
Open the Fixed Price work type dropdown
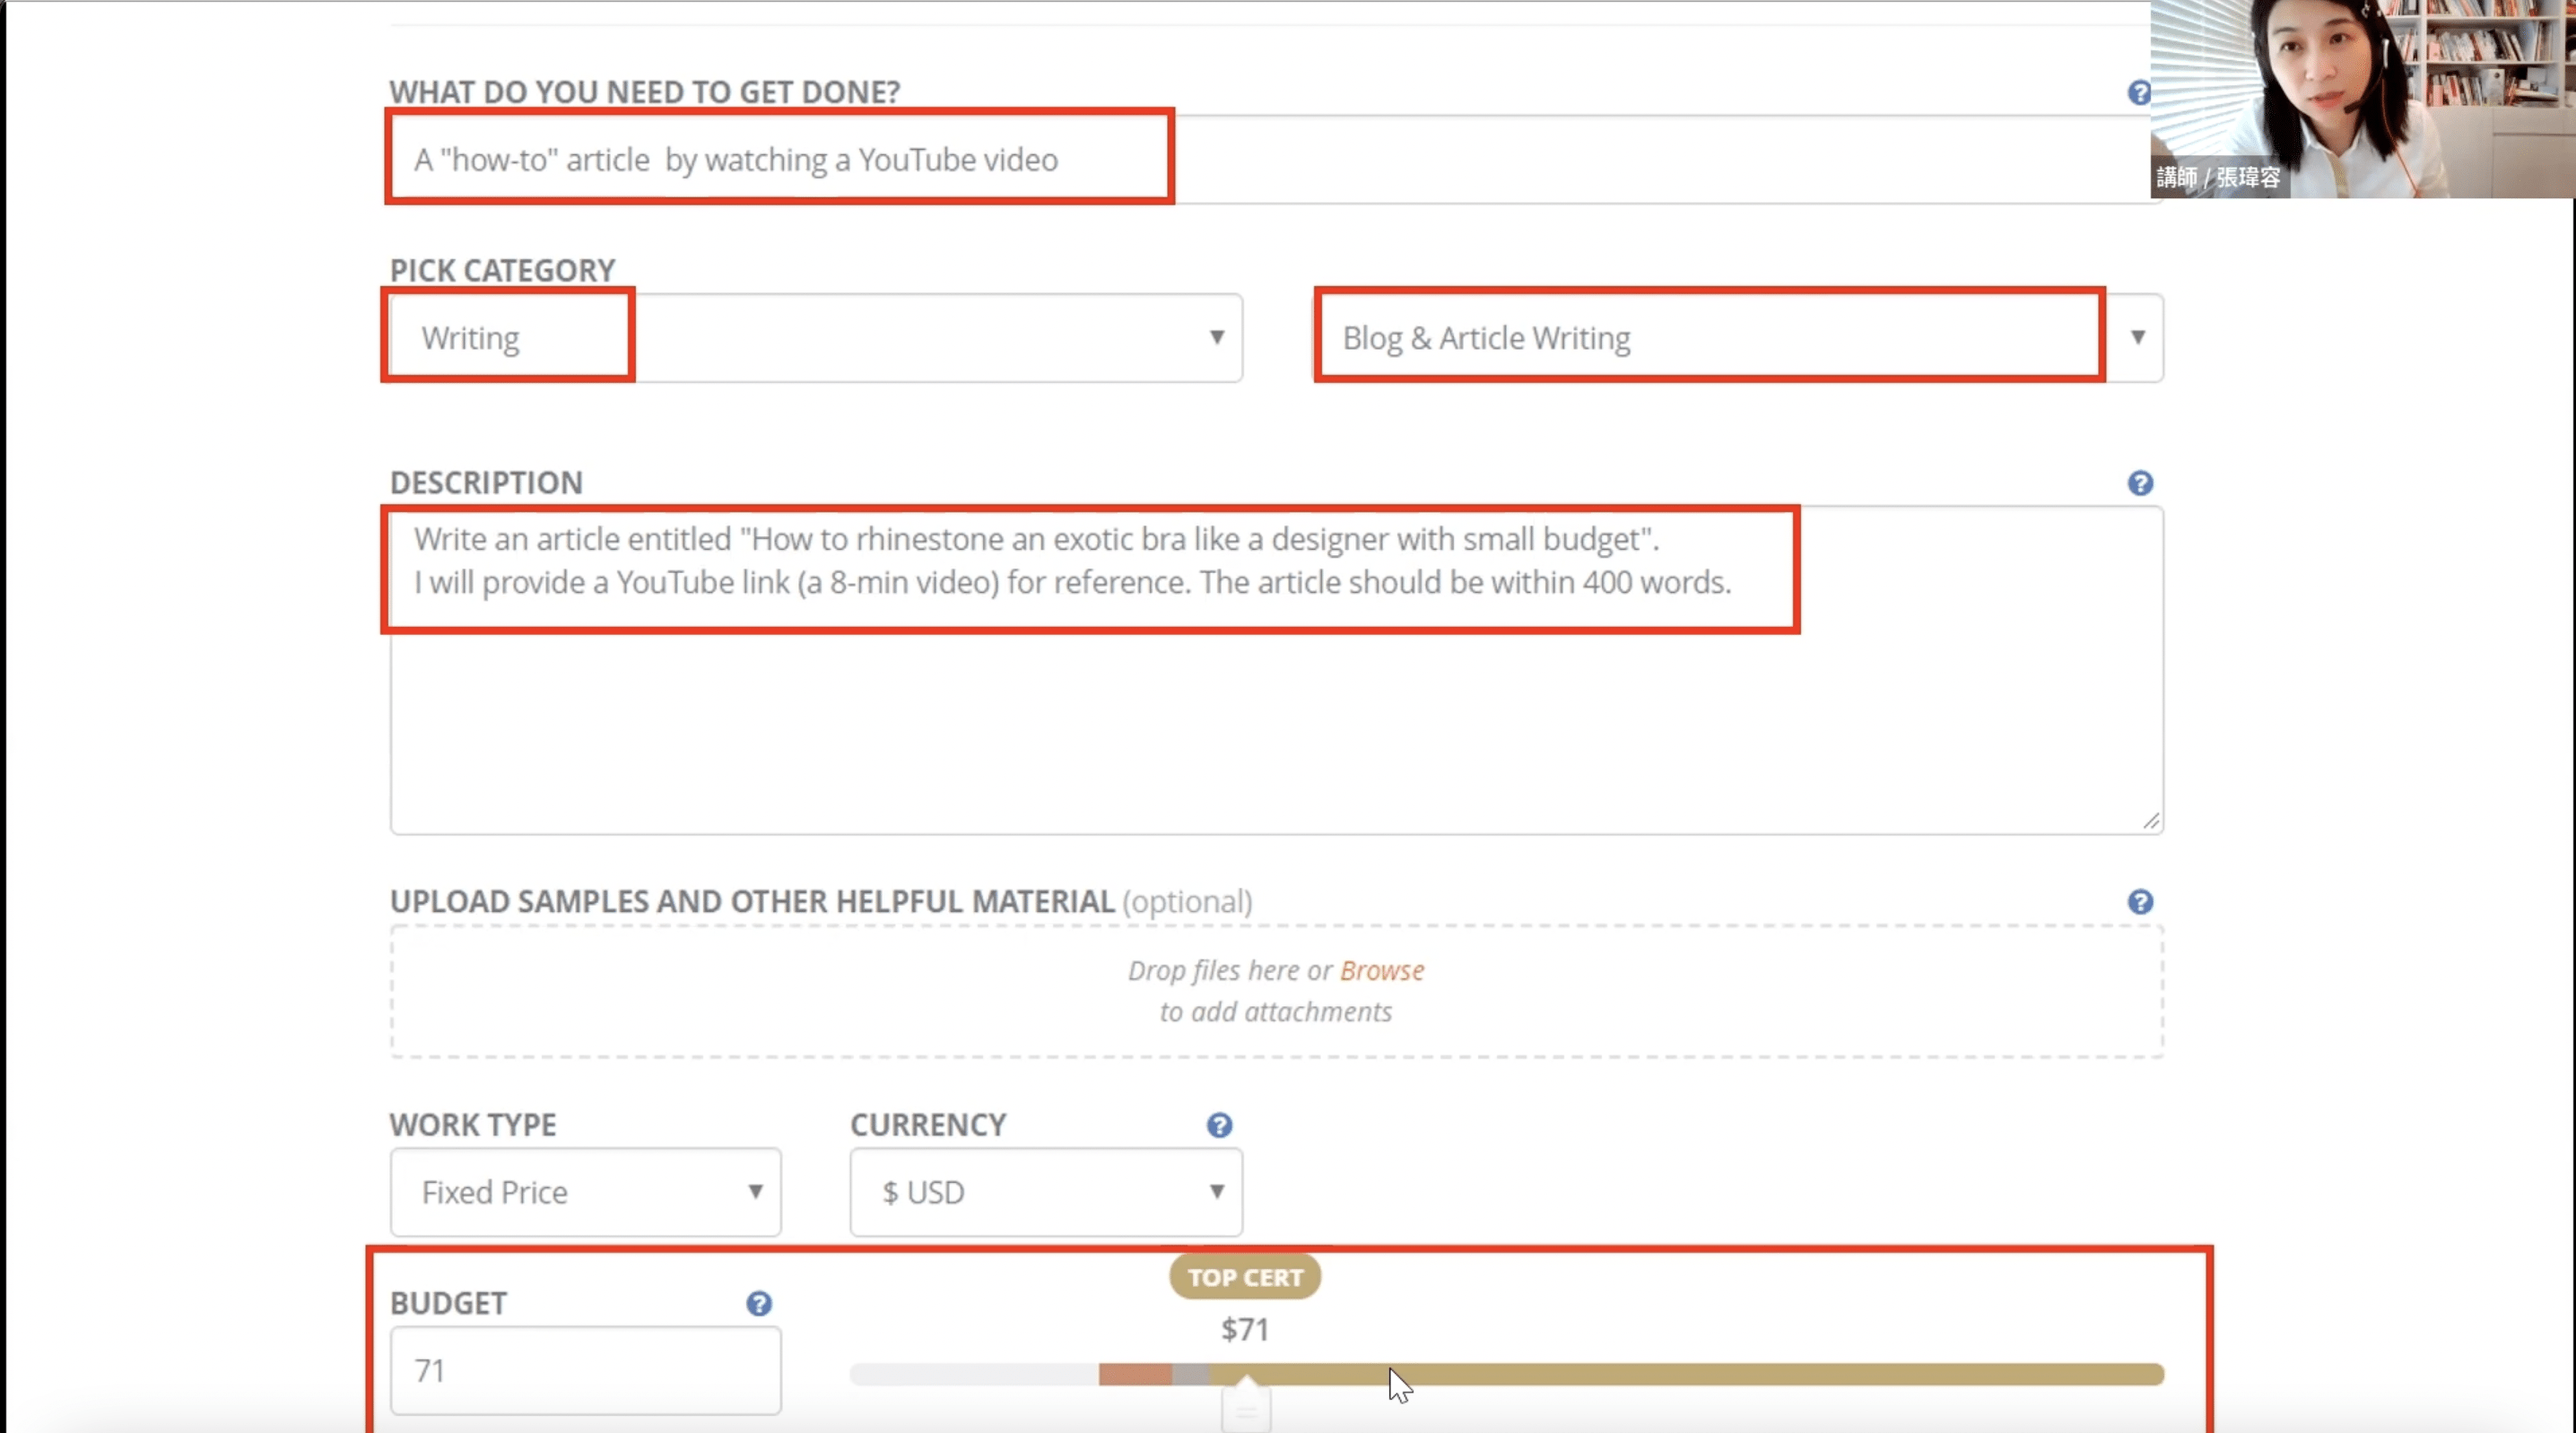pyautogui.click(x=585, y=1192)
